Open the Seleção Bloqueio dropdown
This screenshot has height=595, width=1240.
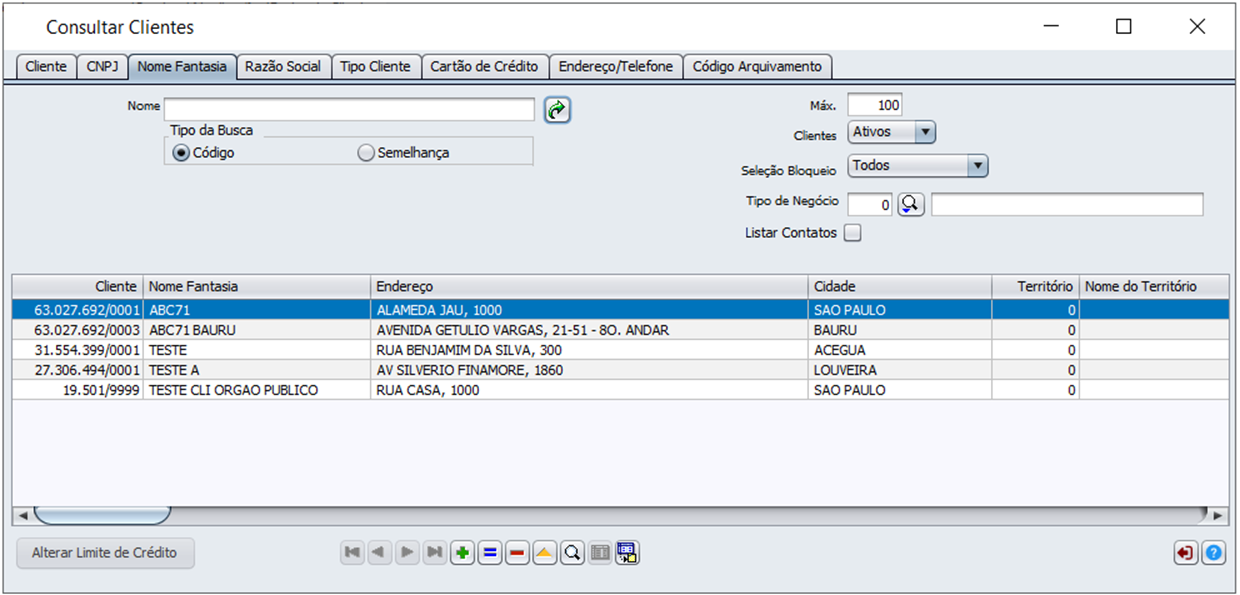918,166
